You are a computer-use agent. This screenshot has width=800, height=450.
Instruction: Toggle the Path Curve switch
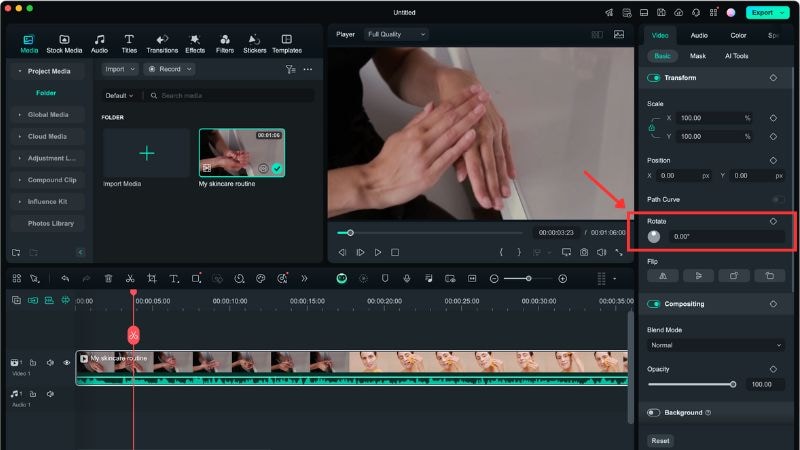pos(778,199)
